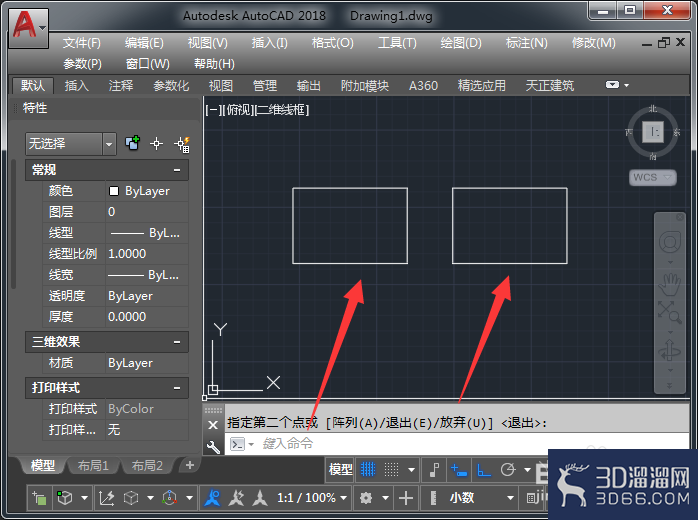Toggle dynamic UCS status icon

(106, 498)
